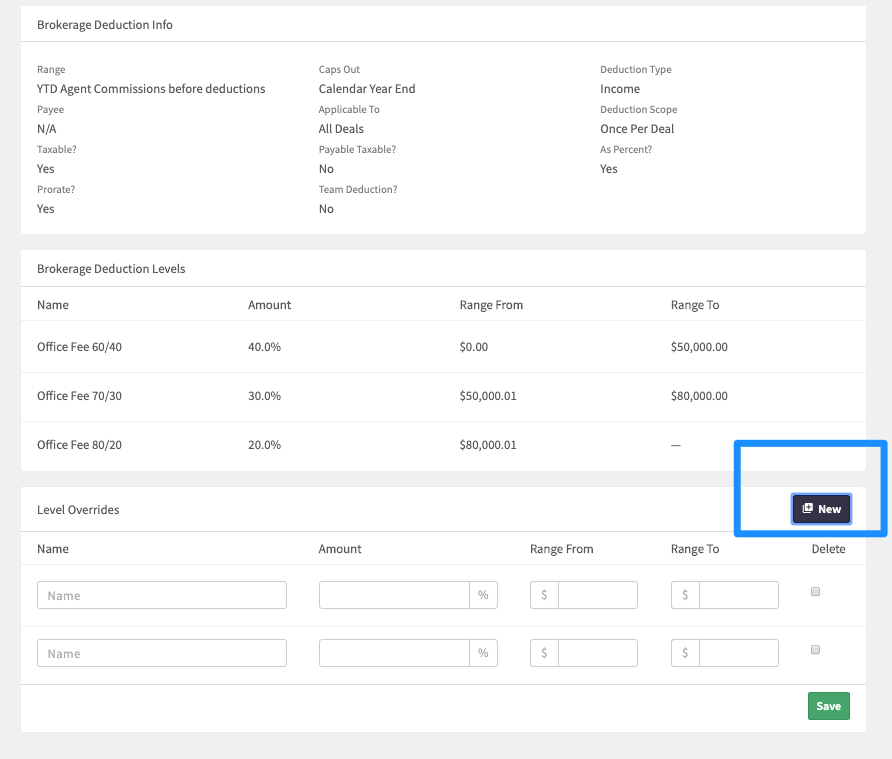892x759 pixels.
Task: Click the $ symbol beside first Range From field
Action: pos(544,595)
